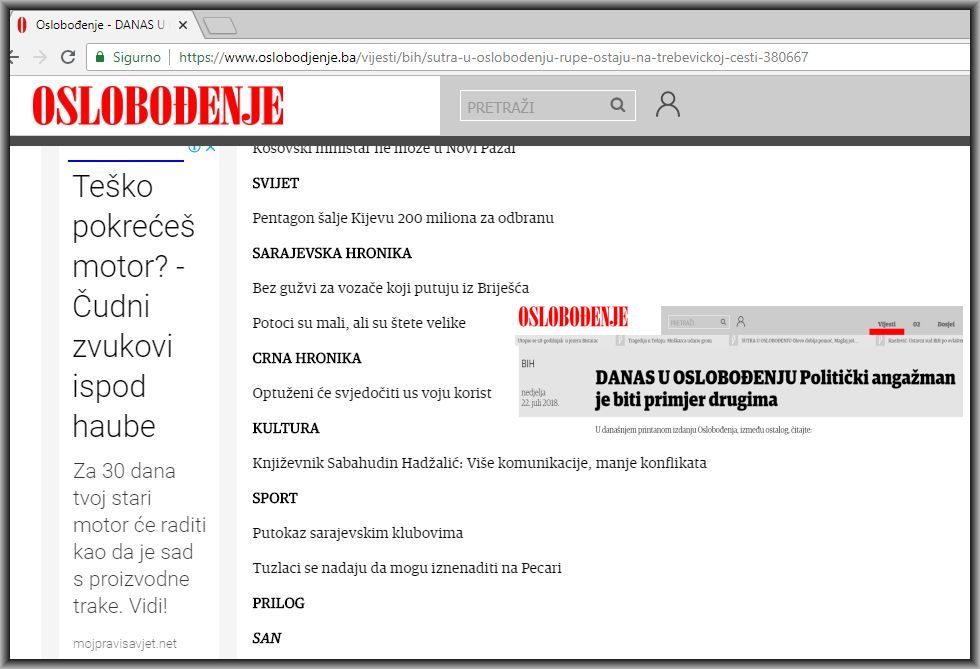
Task: Click the browser back arrow
Action: (14, 58)
